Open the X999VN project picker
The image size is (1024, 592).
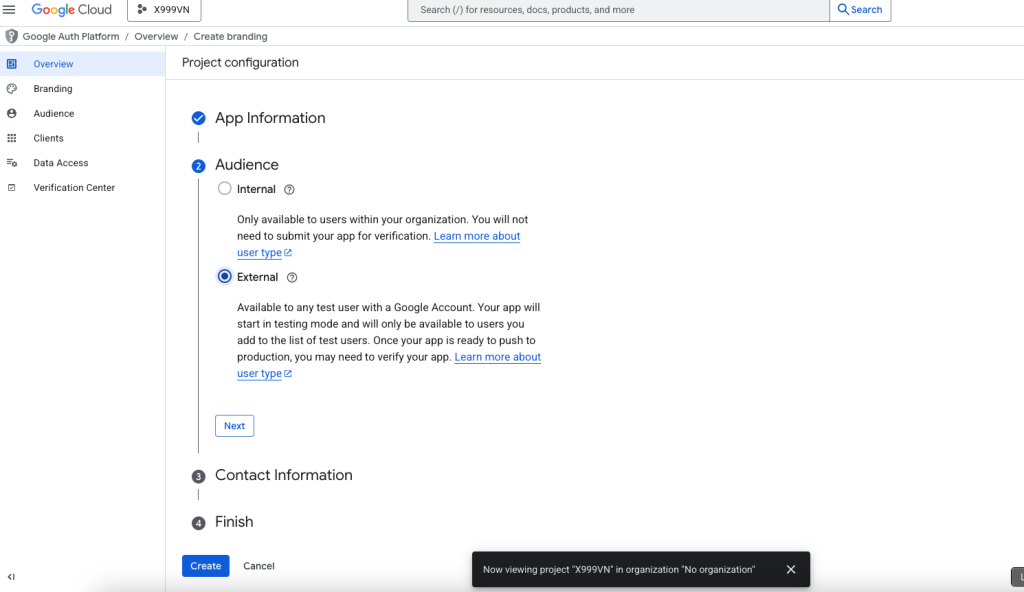(164, 10)
